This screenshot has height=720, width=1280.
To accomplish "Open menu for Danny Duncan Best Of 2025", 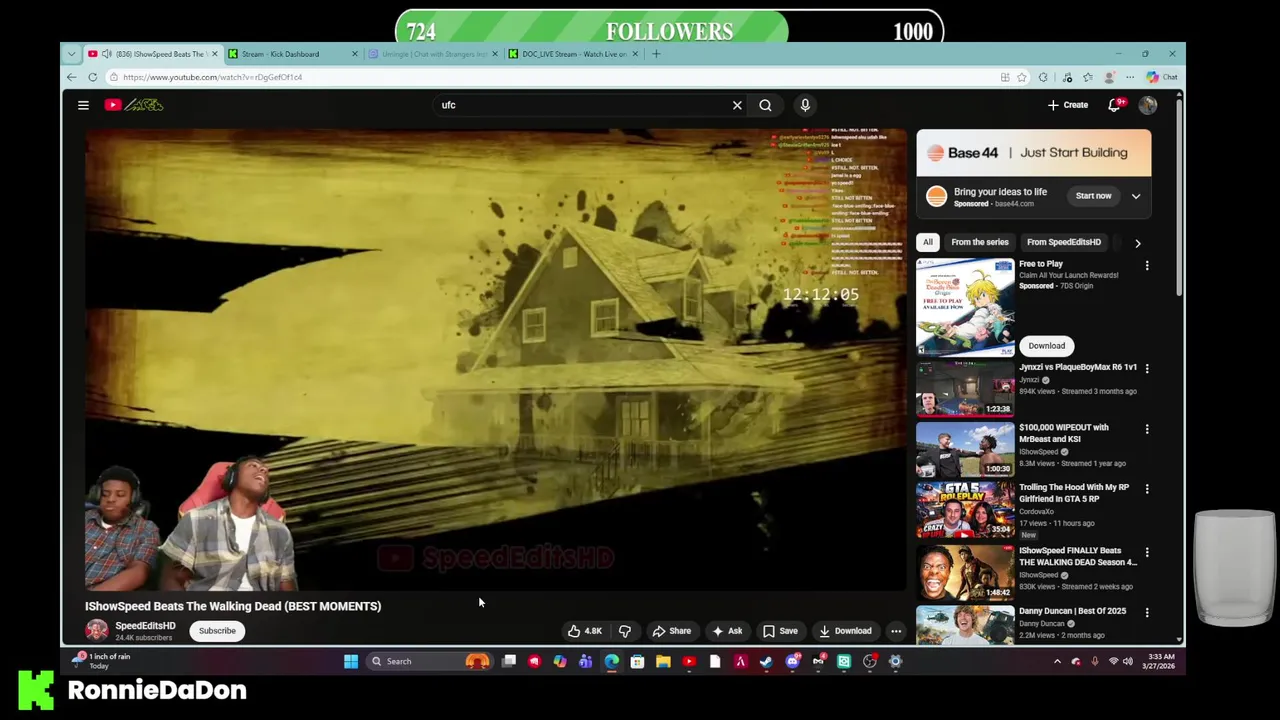I will point(1147,612).
